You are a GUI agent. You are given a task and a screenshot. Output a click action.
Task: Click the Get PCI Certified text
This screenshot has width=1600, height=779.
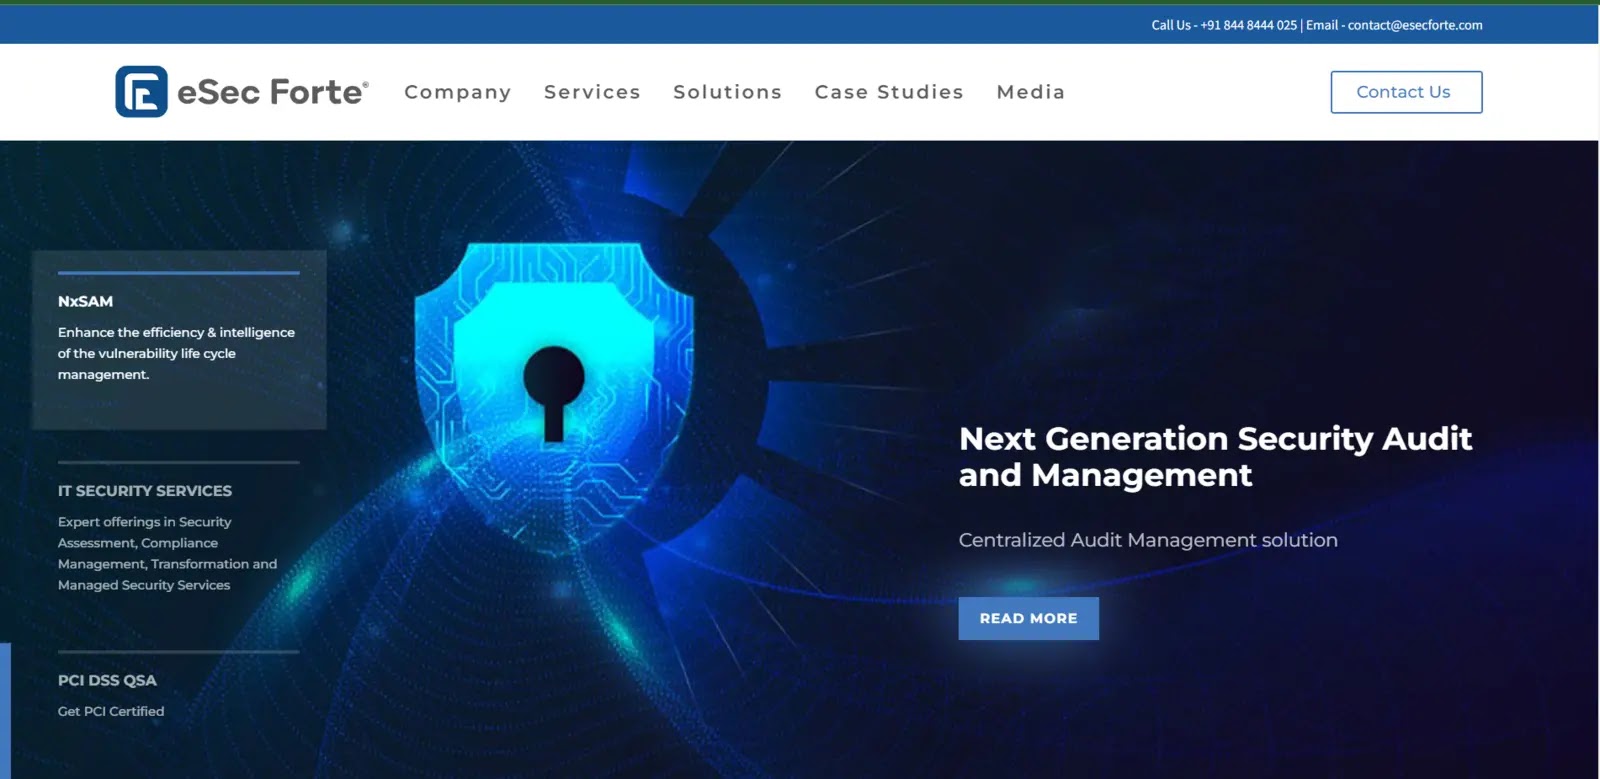tap(111, 711)
